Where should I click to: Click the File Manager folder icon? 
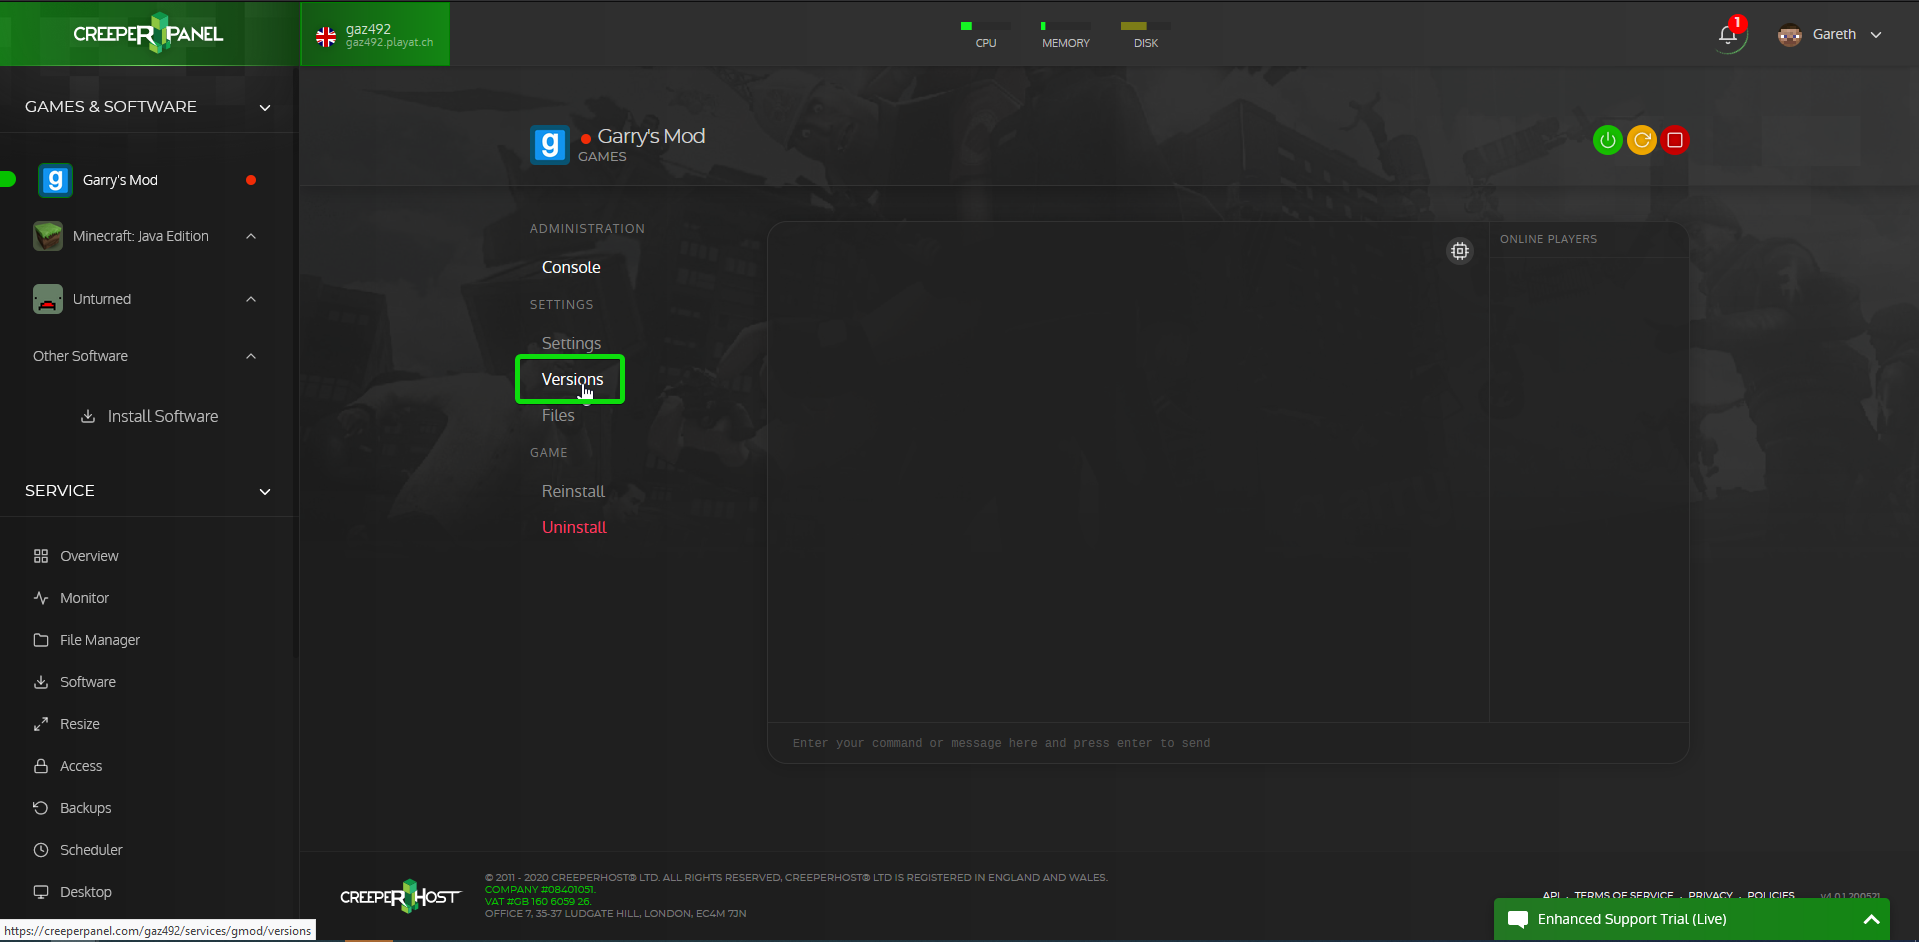pyautogui.click(x=41, y=640)
